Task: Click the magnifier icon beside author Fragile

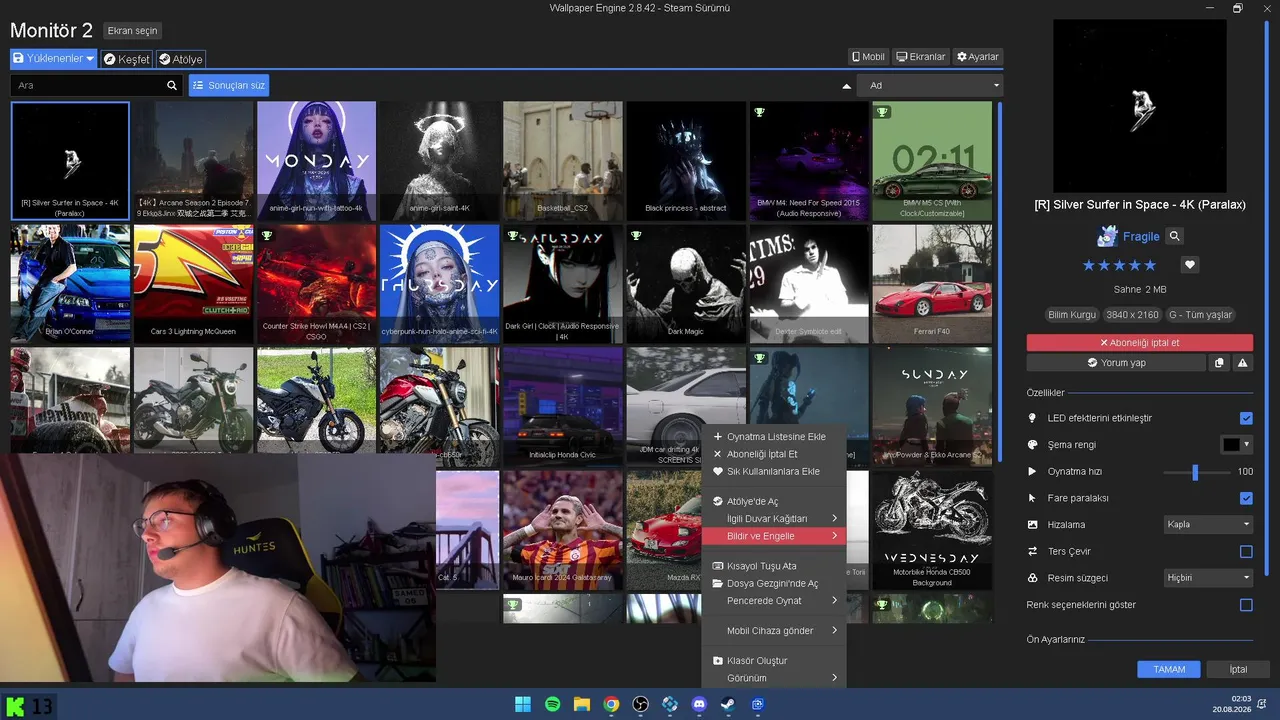Action: tap(1175, 236)
